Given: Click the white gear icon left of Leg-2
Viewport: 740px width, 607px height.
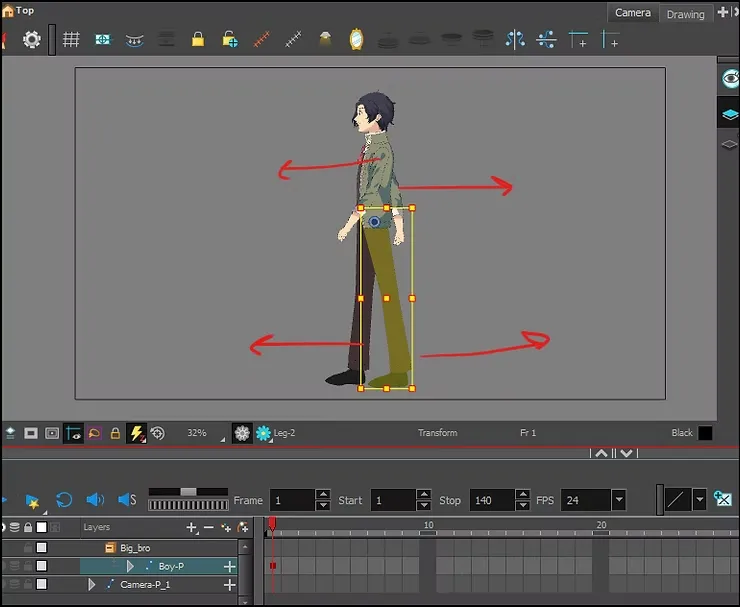Looking at the screenshot, I should point(242,433).
